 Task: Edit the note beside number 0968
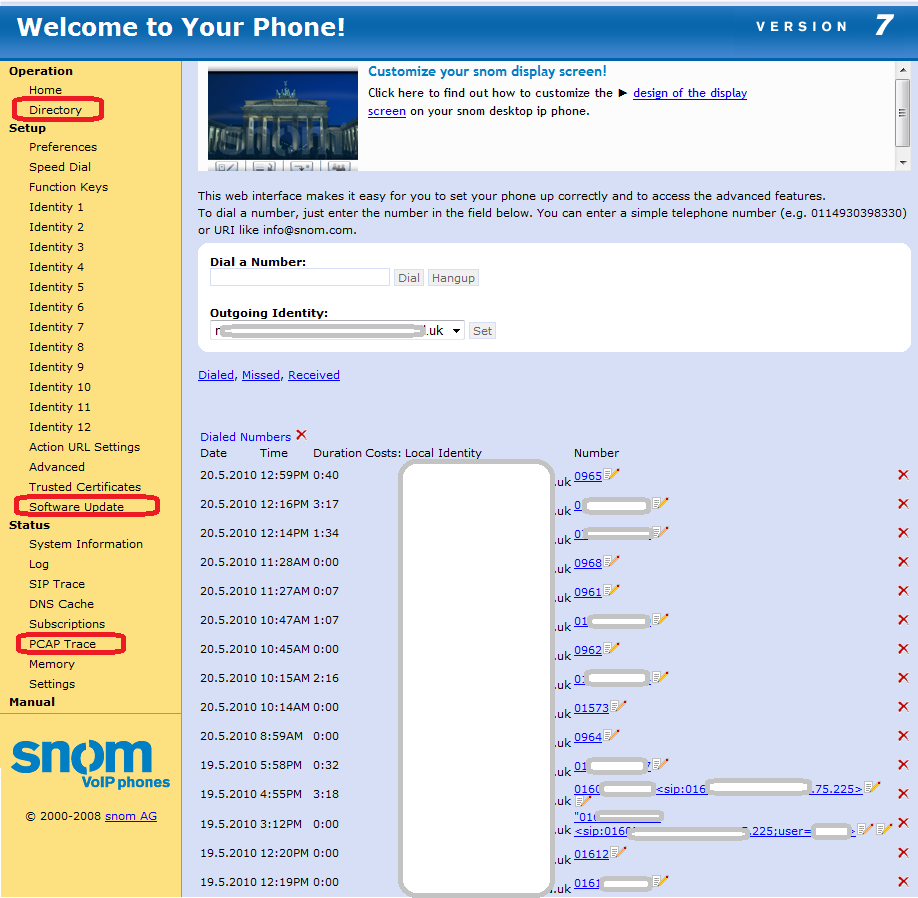[x=608, y=561]
